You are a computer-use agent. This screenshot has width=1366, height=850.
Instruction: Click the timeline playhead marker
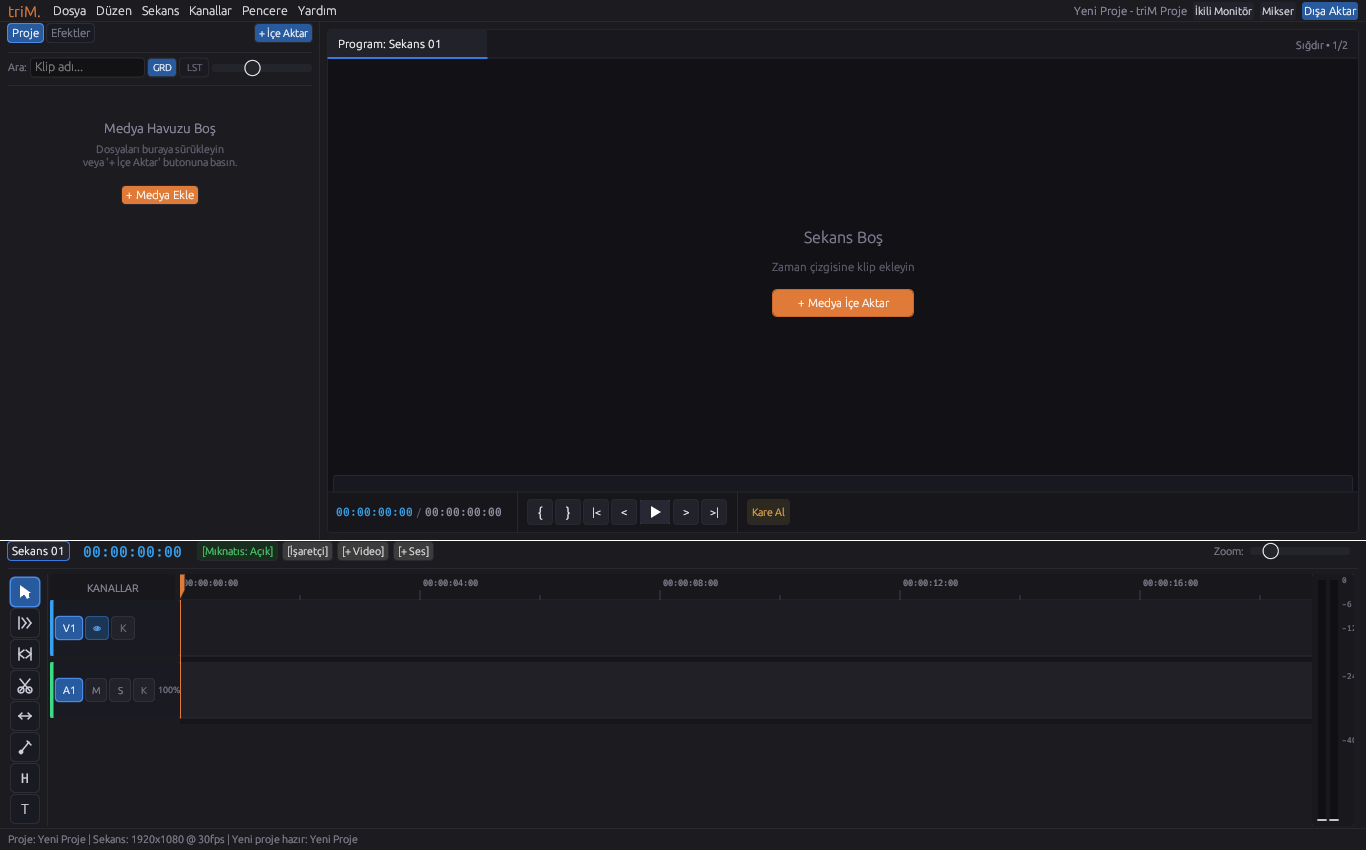(182, 586)
